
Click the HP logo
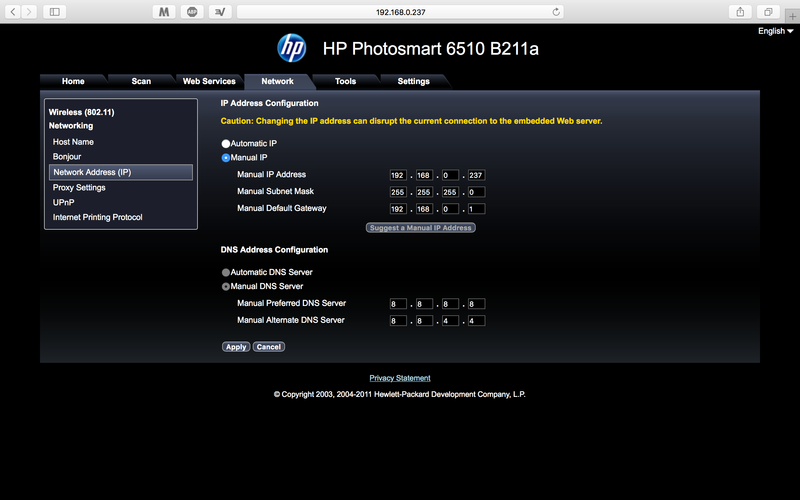(291, 48)
